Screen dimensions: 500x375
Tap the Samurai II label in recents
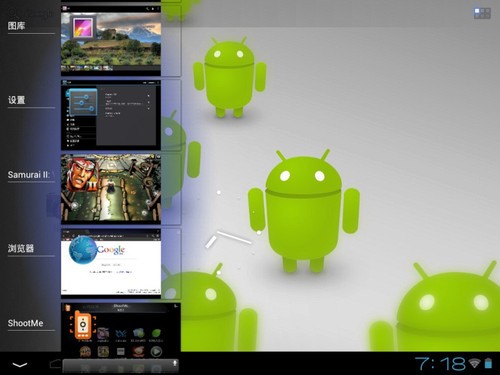point(29,174)
